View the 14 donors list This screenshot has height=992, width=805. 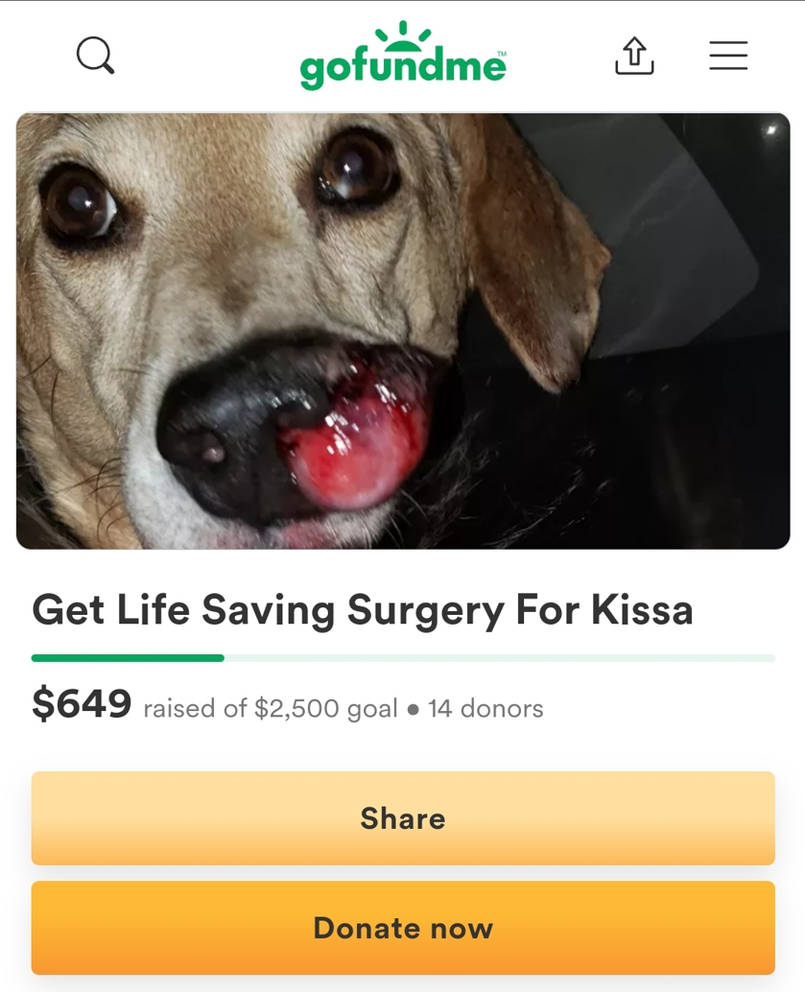pos(486,709)
